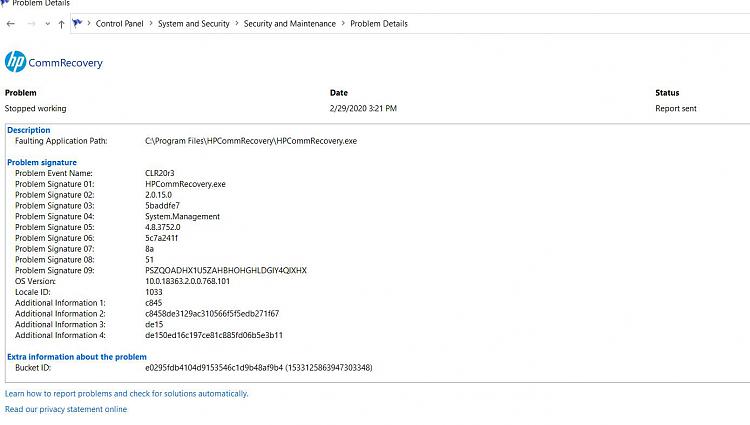
Task: Click the Forward navigation arrow
Action: [29, 23]
